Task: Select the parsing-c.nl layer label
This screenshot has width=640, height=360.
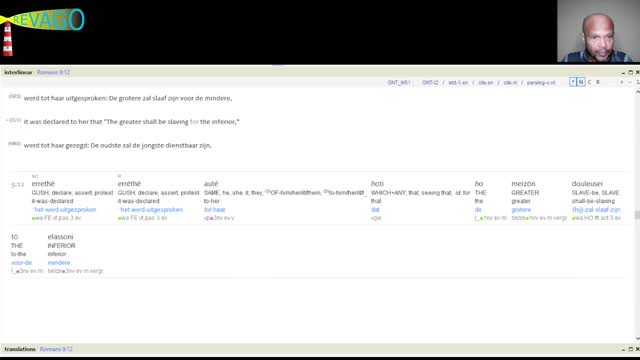Action: tap(541, 82)
